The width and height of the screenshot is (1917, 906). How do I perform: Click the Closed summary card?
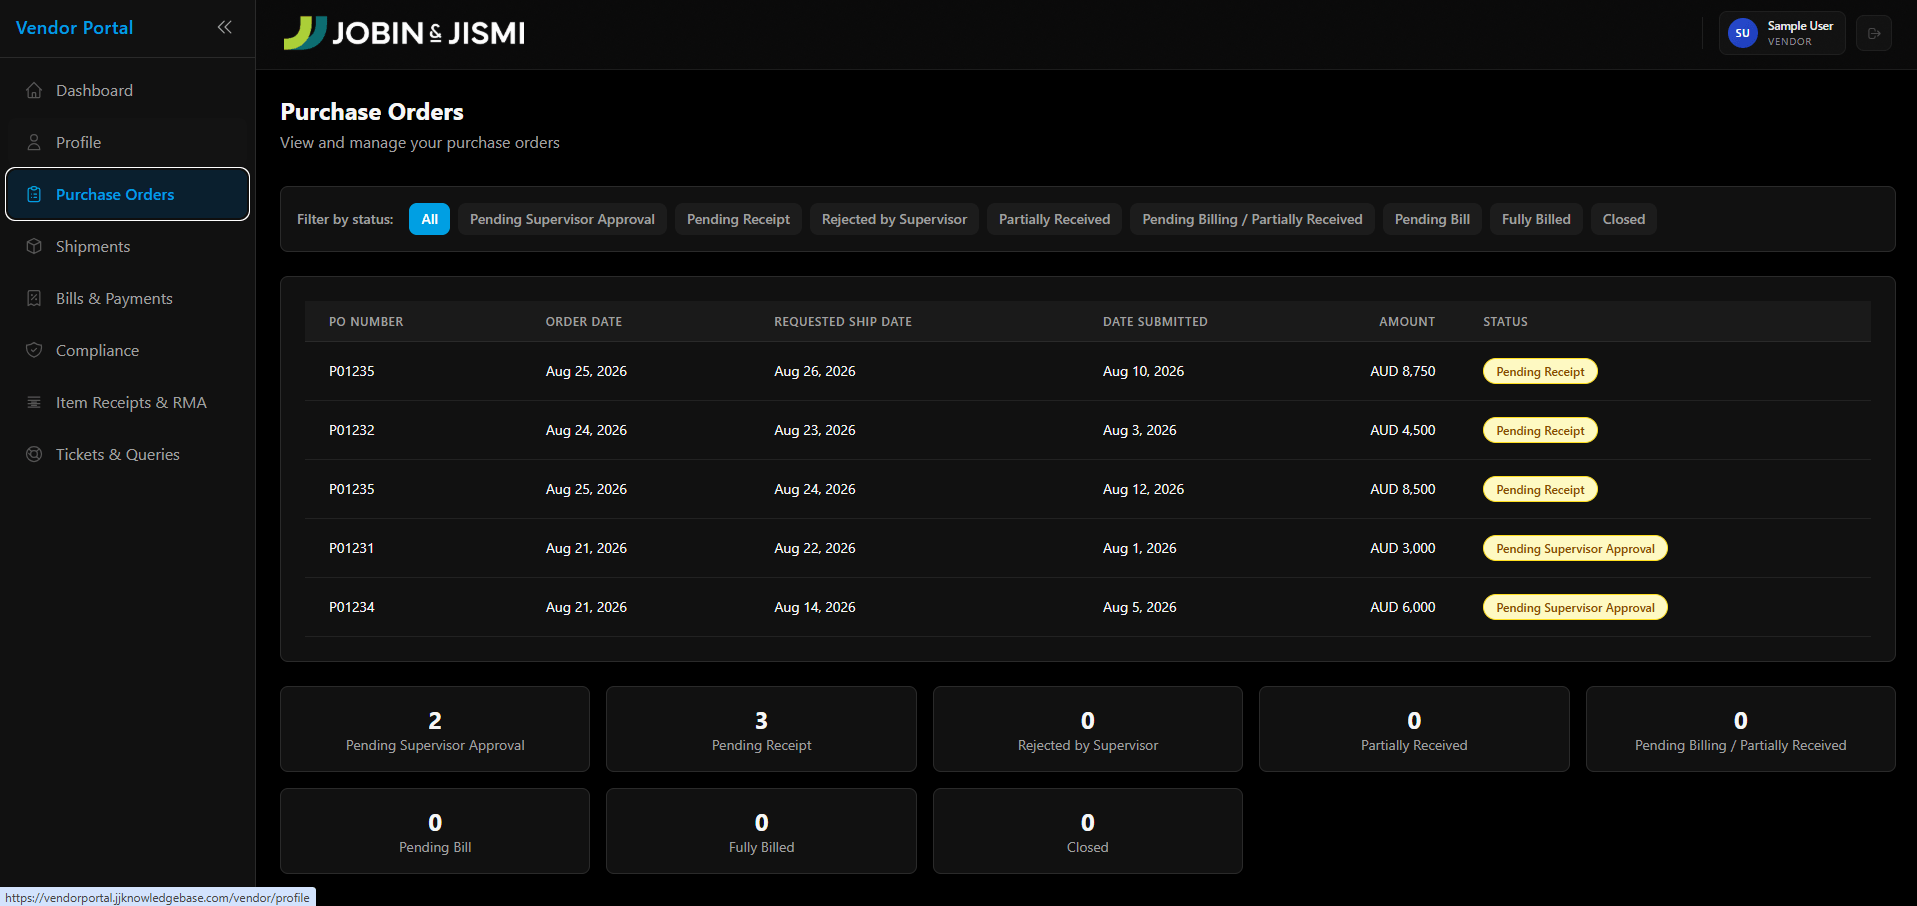click(1088, 831)
